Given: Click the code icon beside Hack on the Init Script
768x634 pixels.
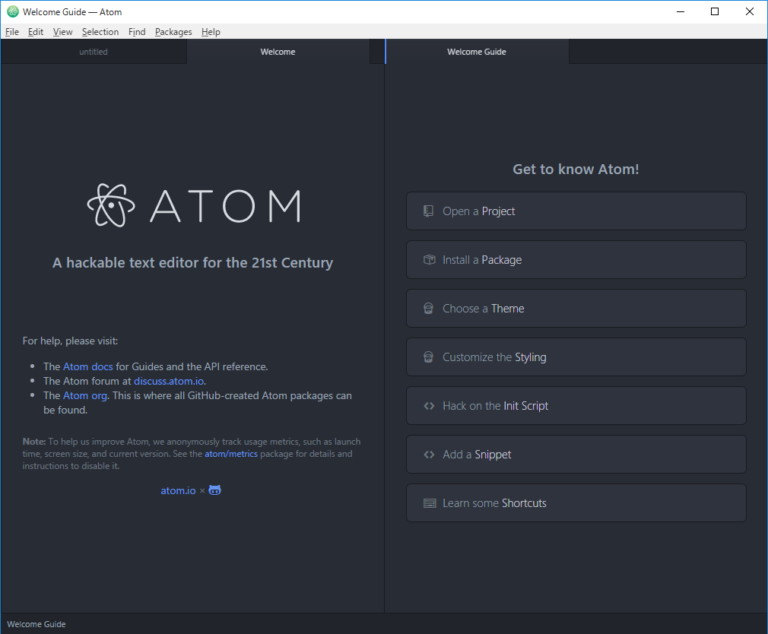Looking at the screenshot, I should click(x=429, y=406).
